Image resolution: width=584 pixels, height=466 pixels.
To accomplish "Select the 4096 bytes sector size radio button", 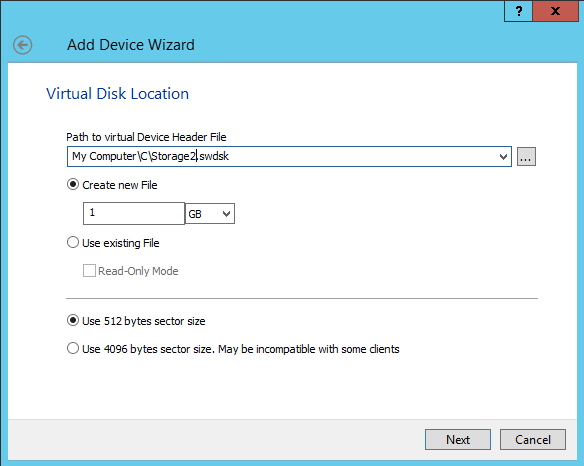I will pos(73,349).
